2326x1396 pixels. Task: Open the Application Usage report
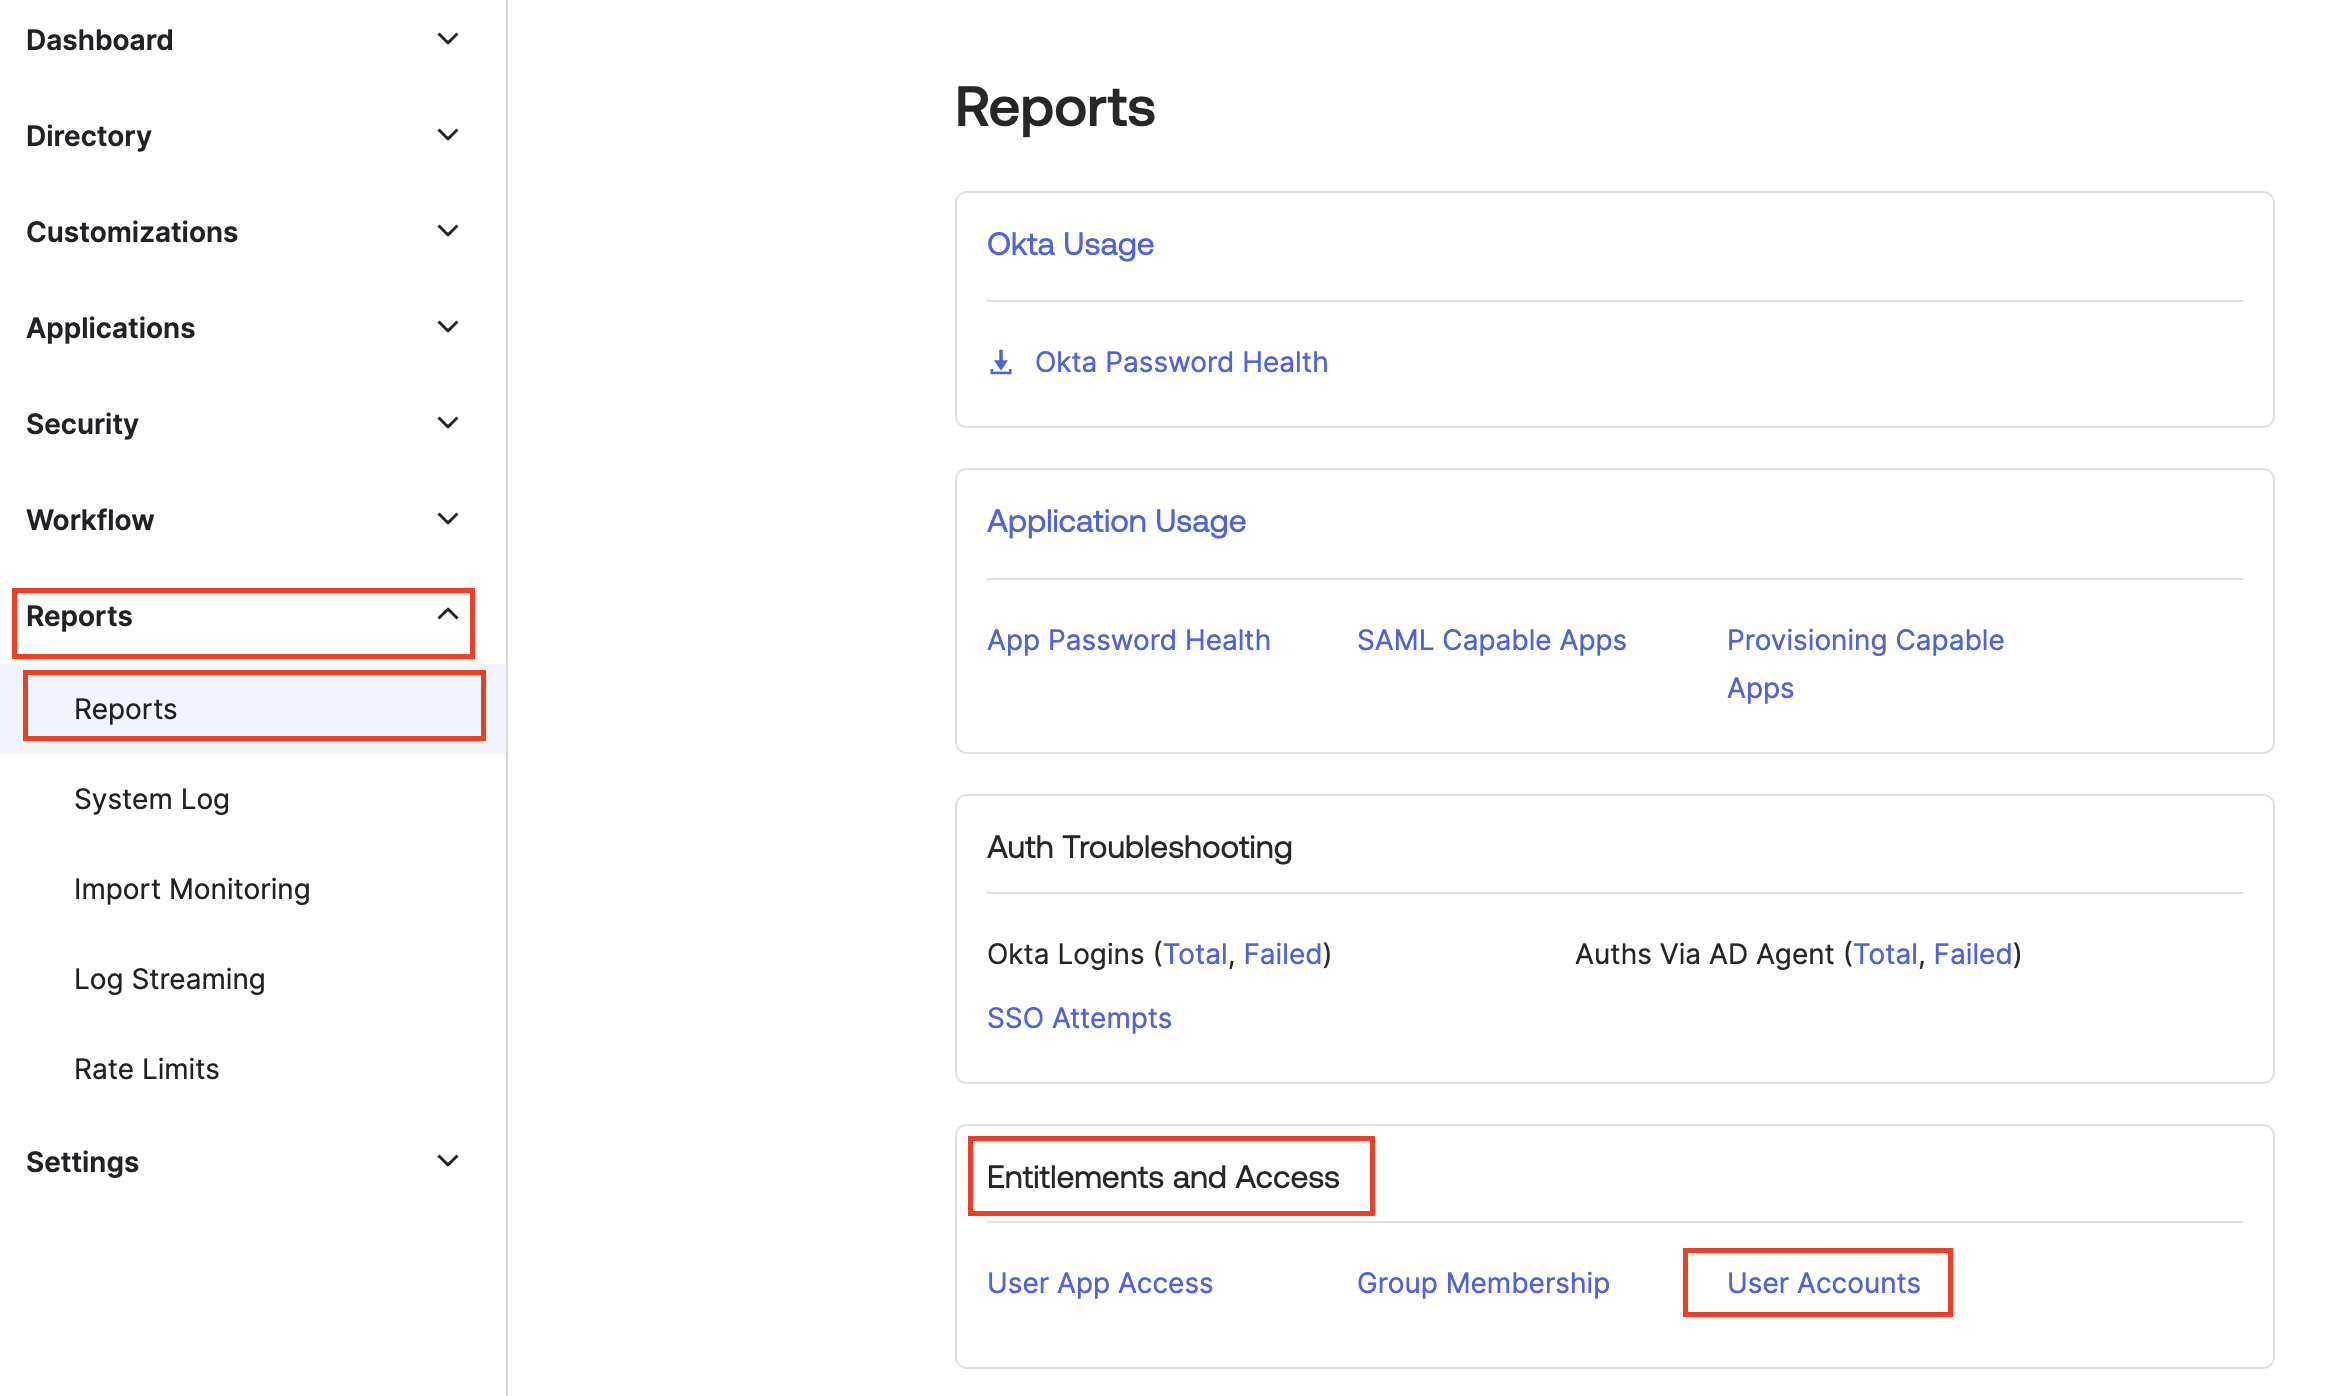point(1116,521)
